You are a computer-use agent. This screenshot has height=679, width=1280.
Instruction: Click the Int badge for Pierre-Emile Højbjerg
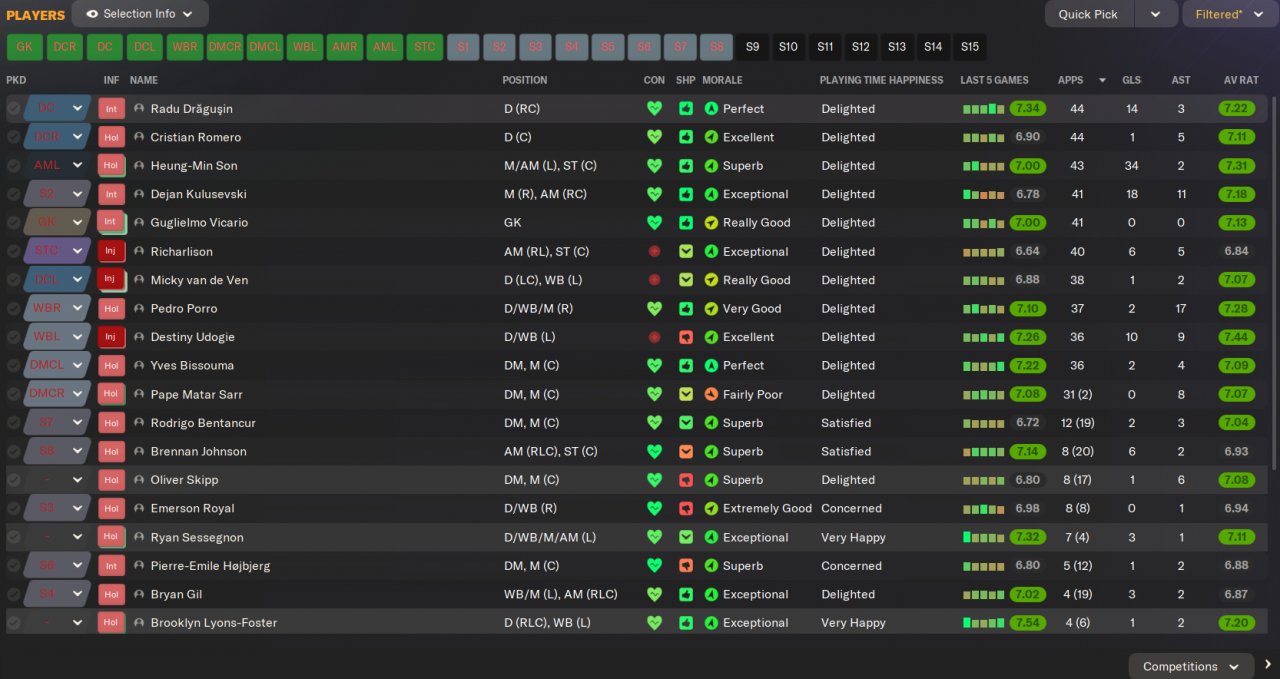tap(111, 566)
